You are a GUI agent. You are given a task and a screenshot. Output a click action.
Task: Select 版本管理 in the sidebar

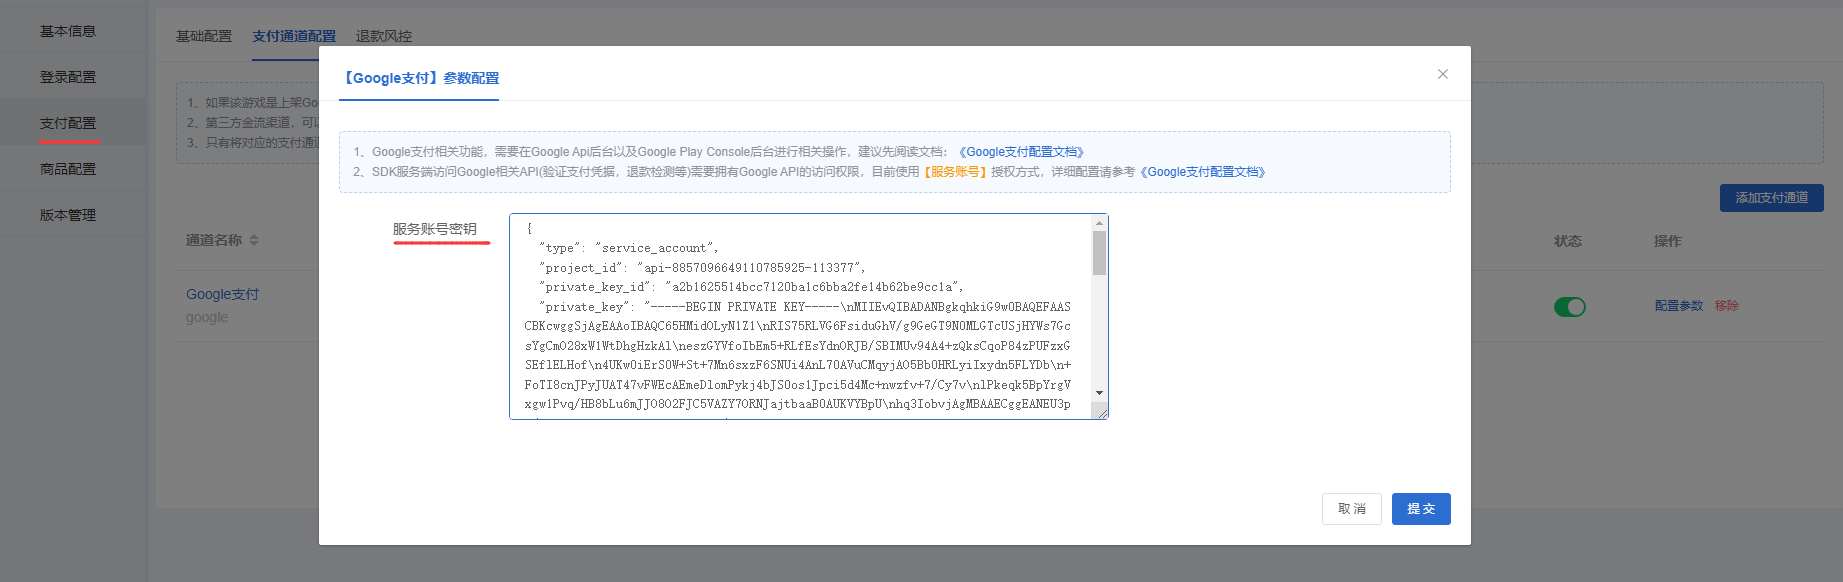coord(68,215)
